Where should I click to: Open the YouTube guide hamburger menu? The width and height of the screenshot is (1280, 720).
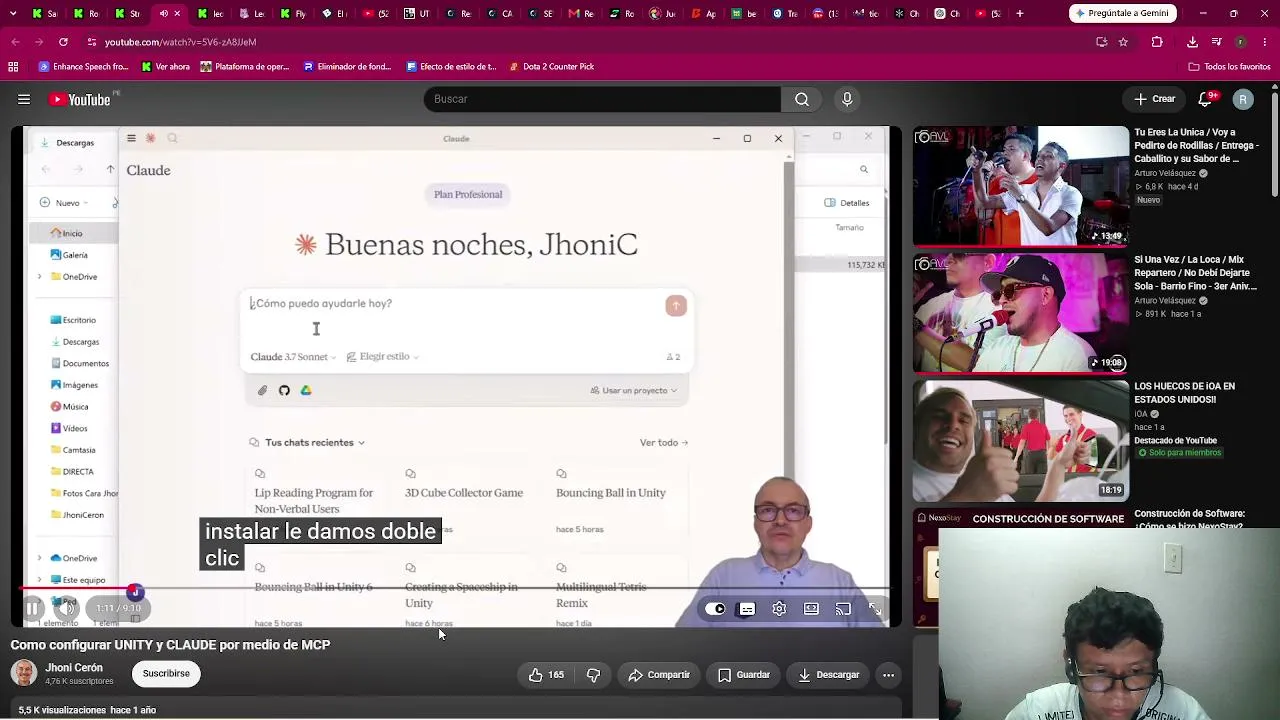24,99
